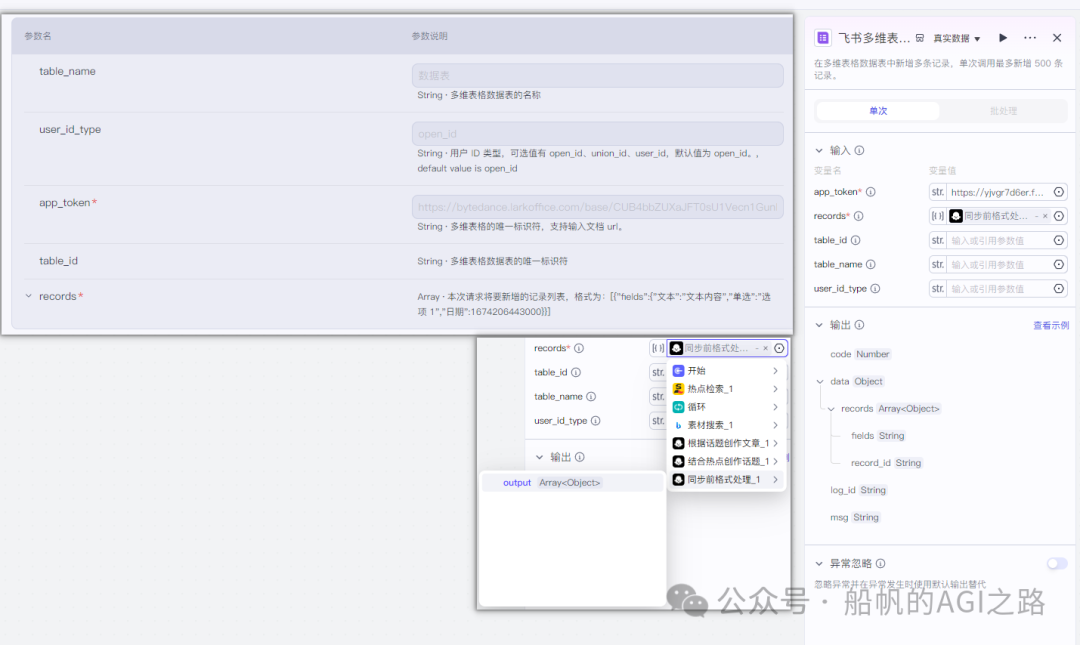Screen dimensions: 1080x645
Task: Open the 查看示例 link
Action: pyautogui.click(x=1051, y=325)
